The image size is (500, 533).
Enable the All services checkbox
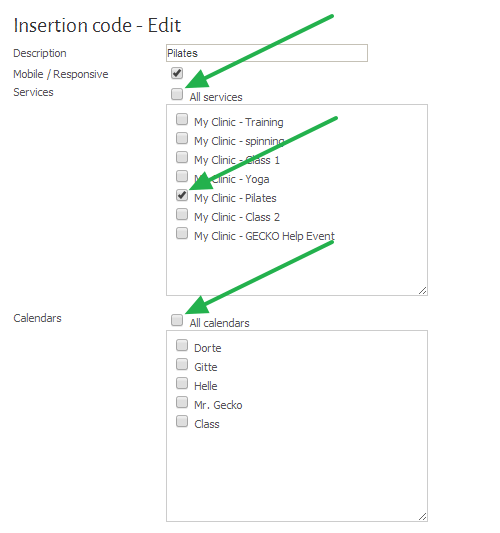[x=177, y=94]
